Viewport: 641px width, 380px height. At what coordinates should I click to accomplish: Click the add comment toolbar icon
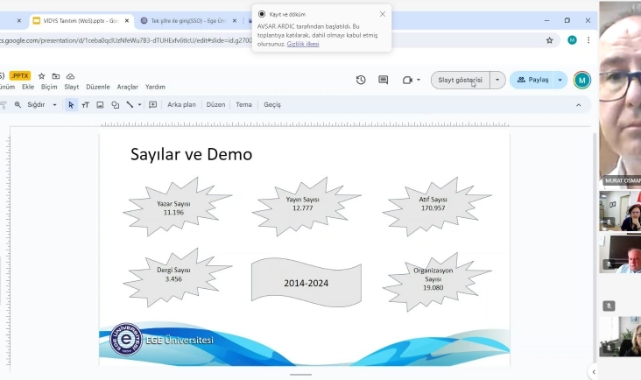(x=153, y=105)
